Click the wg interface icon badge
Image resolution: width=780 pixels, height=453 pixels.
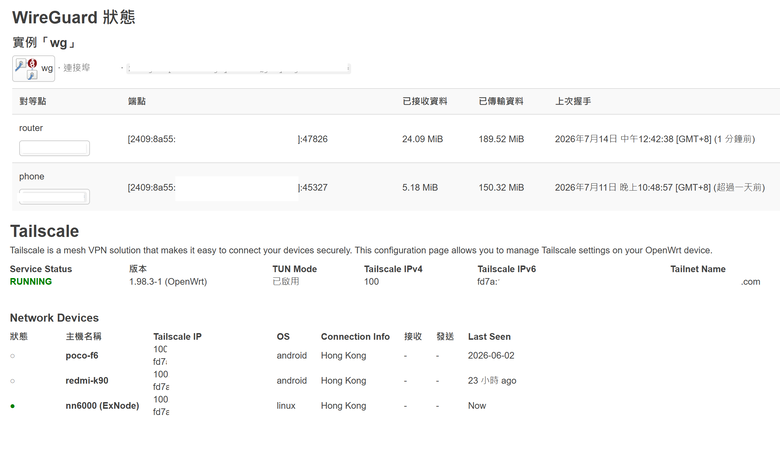point(33,68)
